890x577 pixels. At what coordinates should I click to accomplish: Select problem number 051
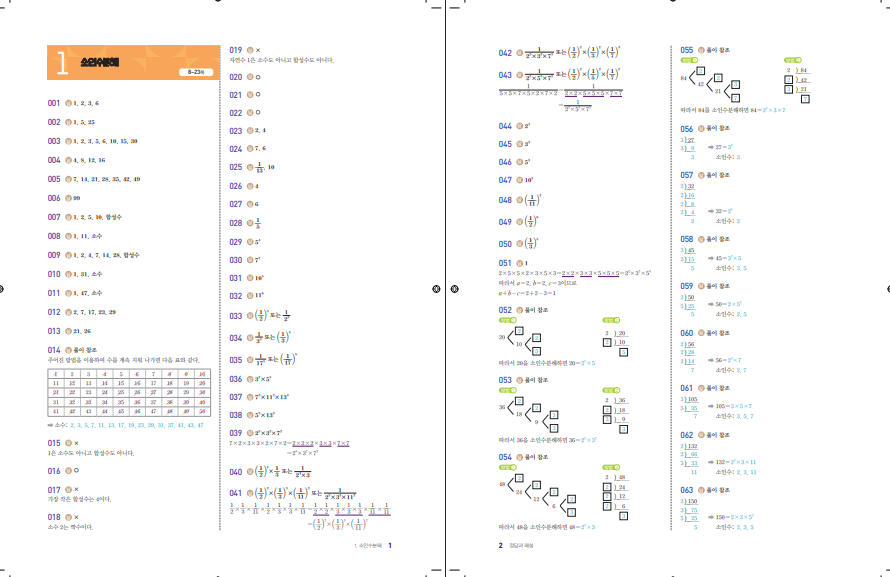(505, 262)
